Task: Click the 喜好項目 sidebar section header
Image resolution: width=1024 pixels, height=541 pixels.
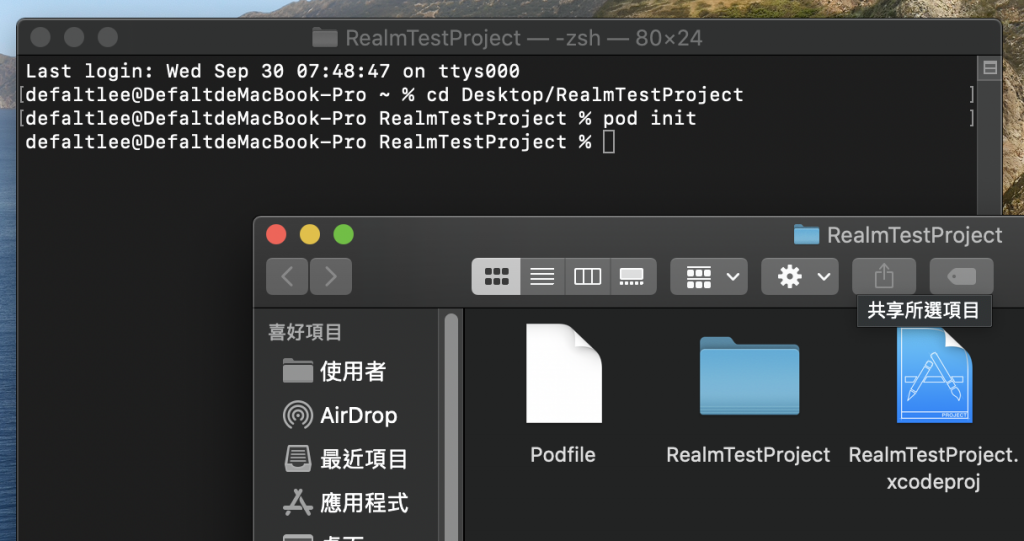Action: (x=305, y=332)
